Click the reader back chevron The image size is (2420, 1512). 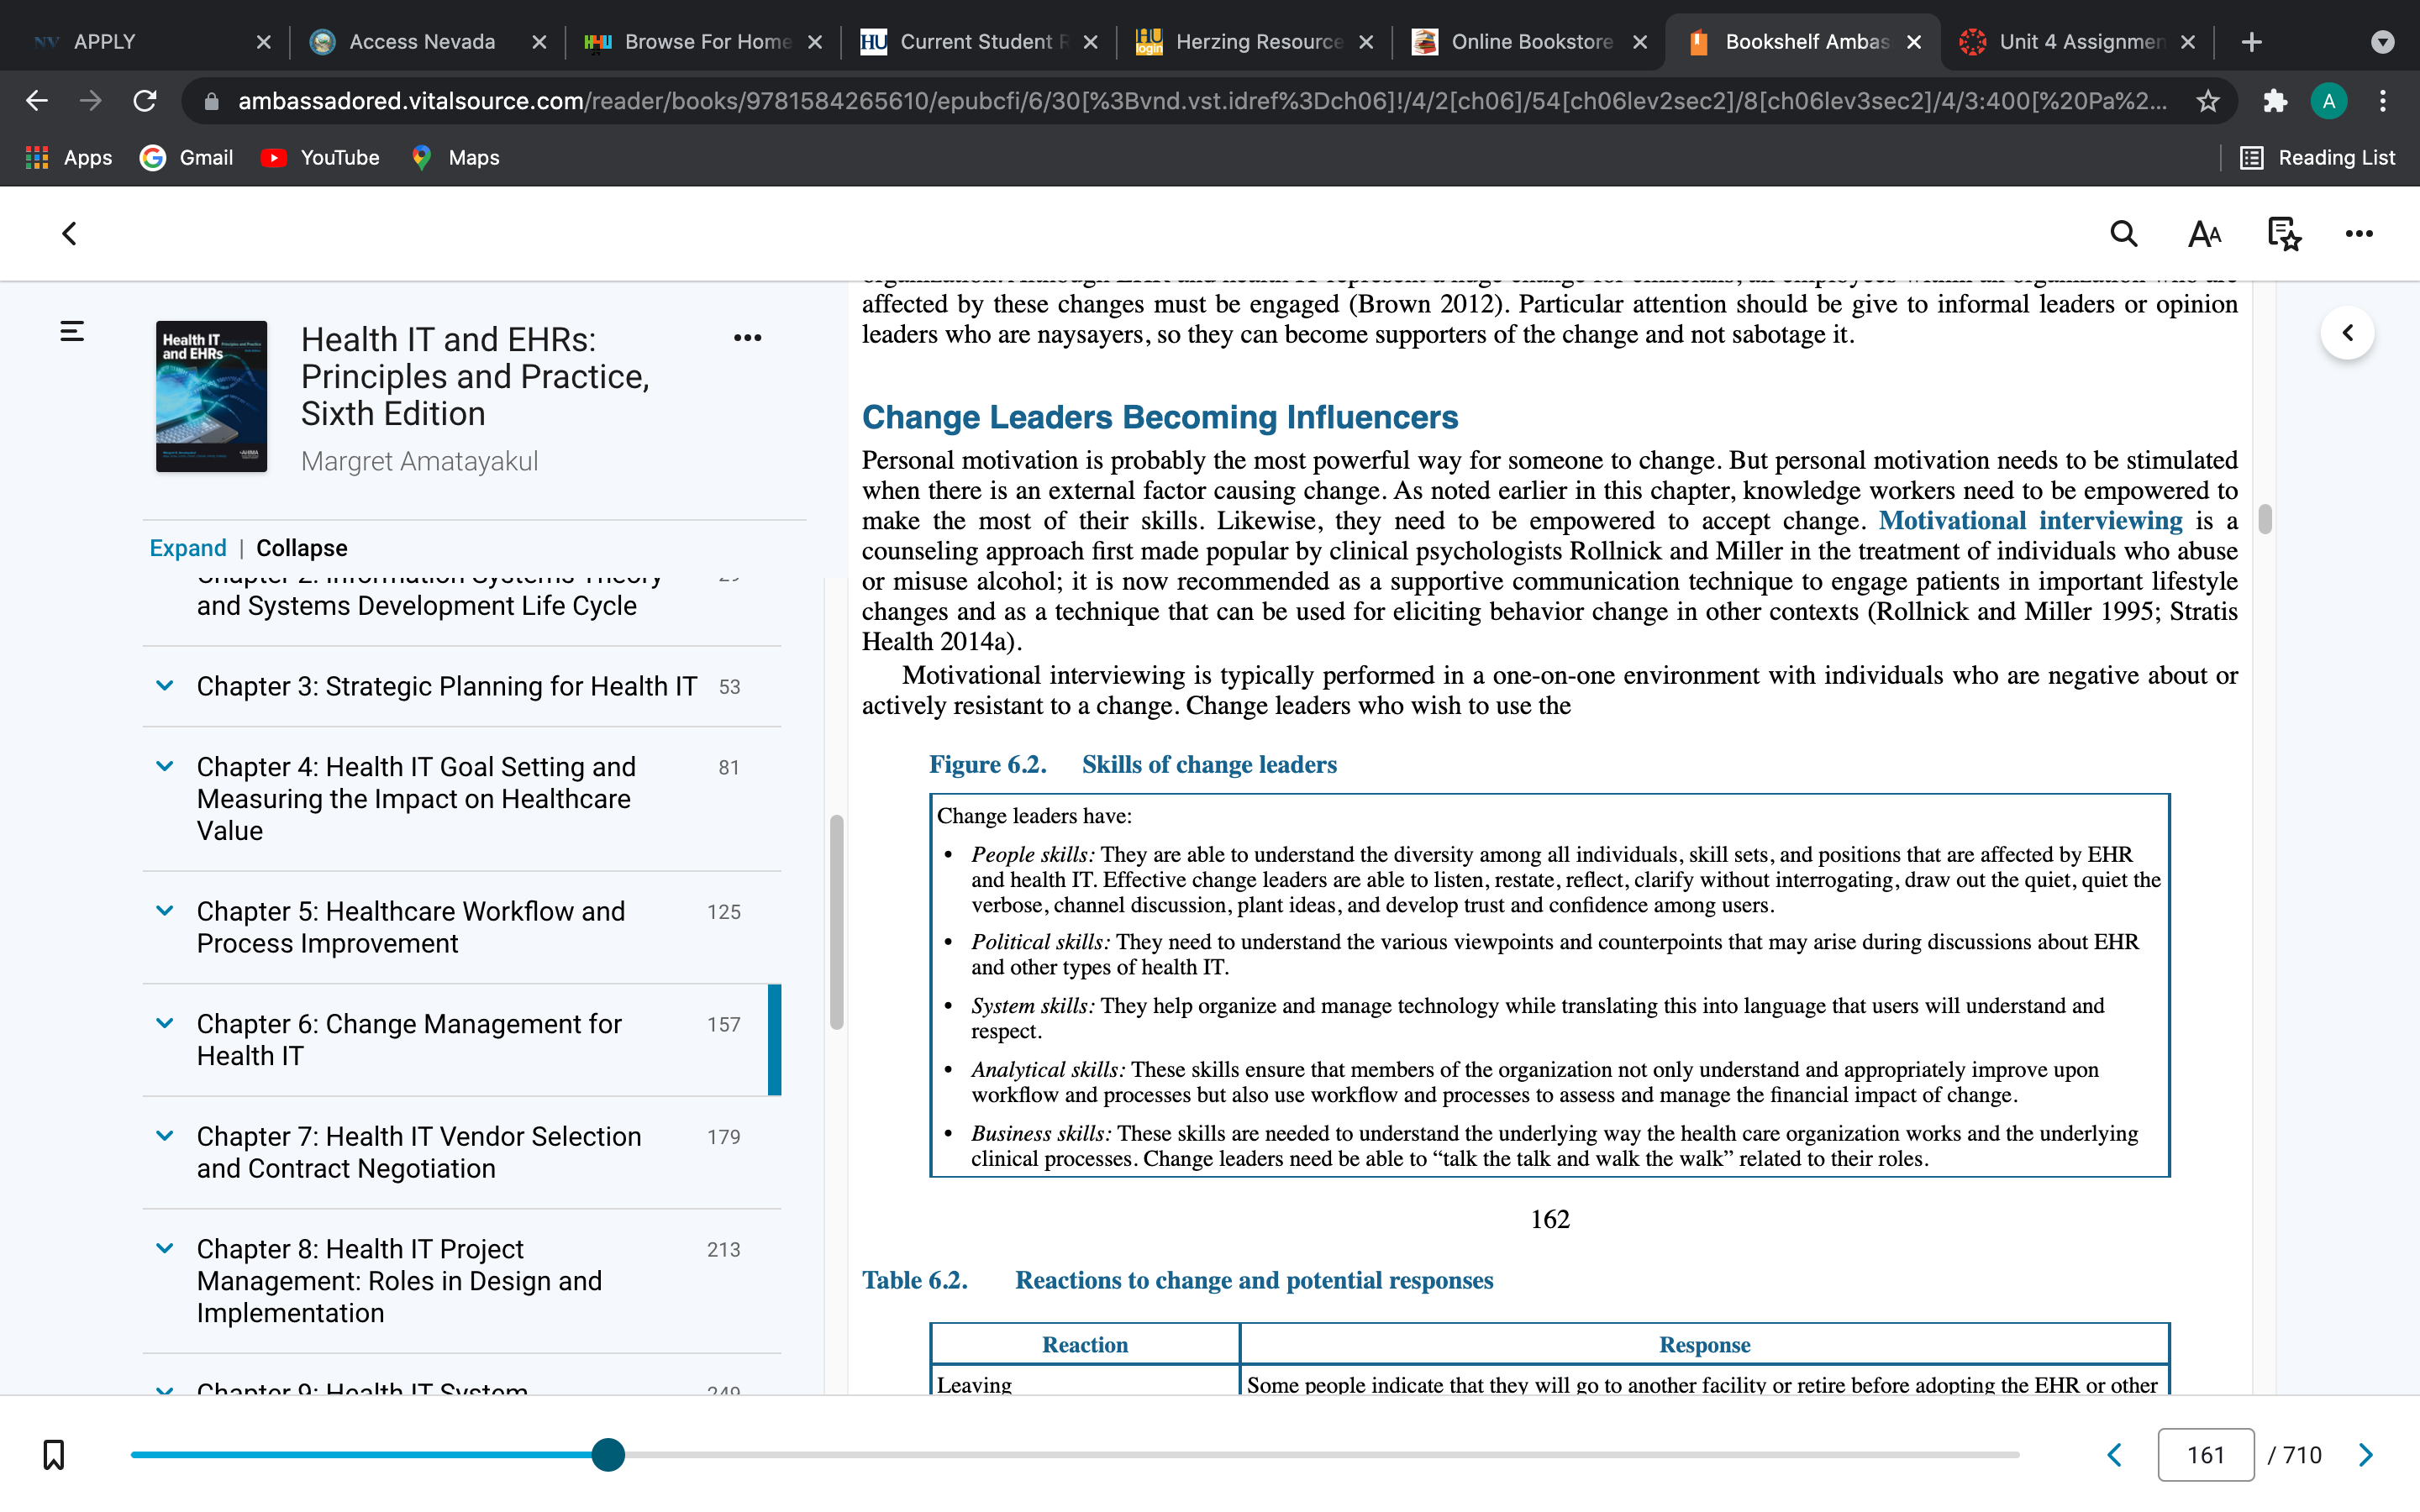(x=69, y=234)
